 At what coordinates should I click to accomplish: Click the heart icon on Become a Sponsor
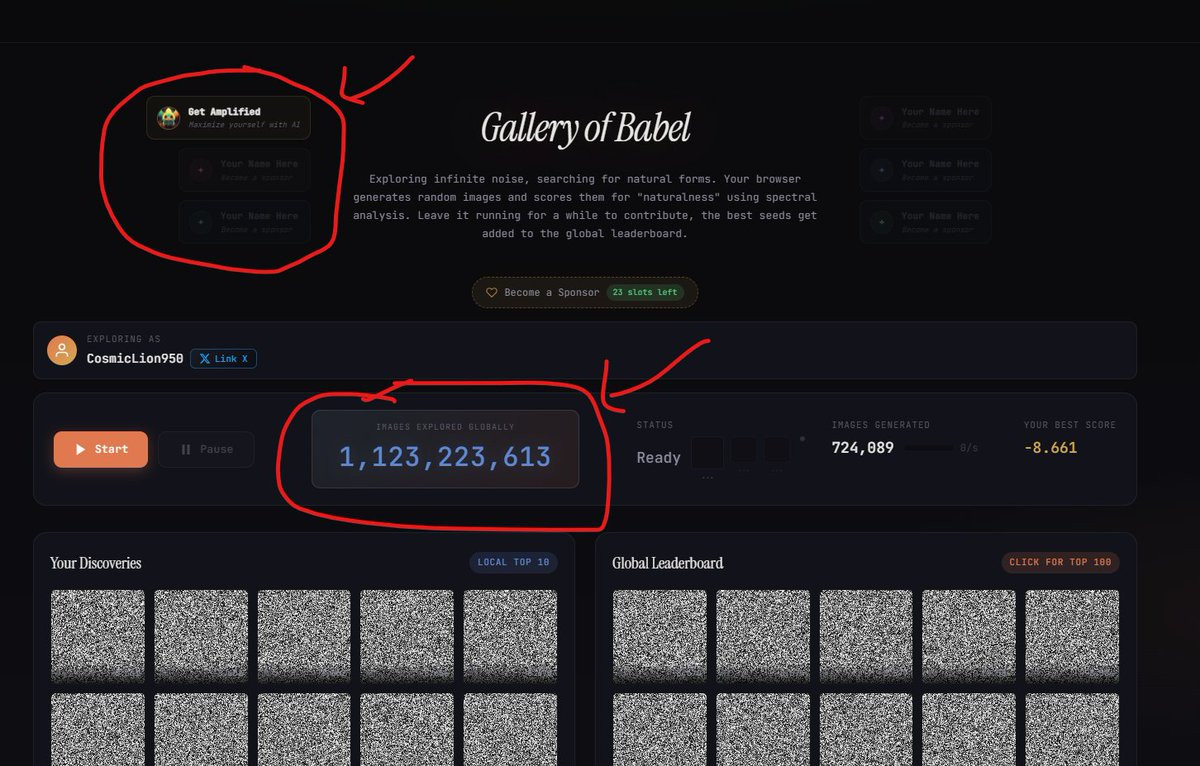pos(491,293)
